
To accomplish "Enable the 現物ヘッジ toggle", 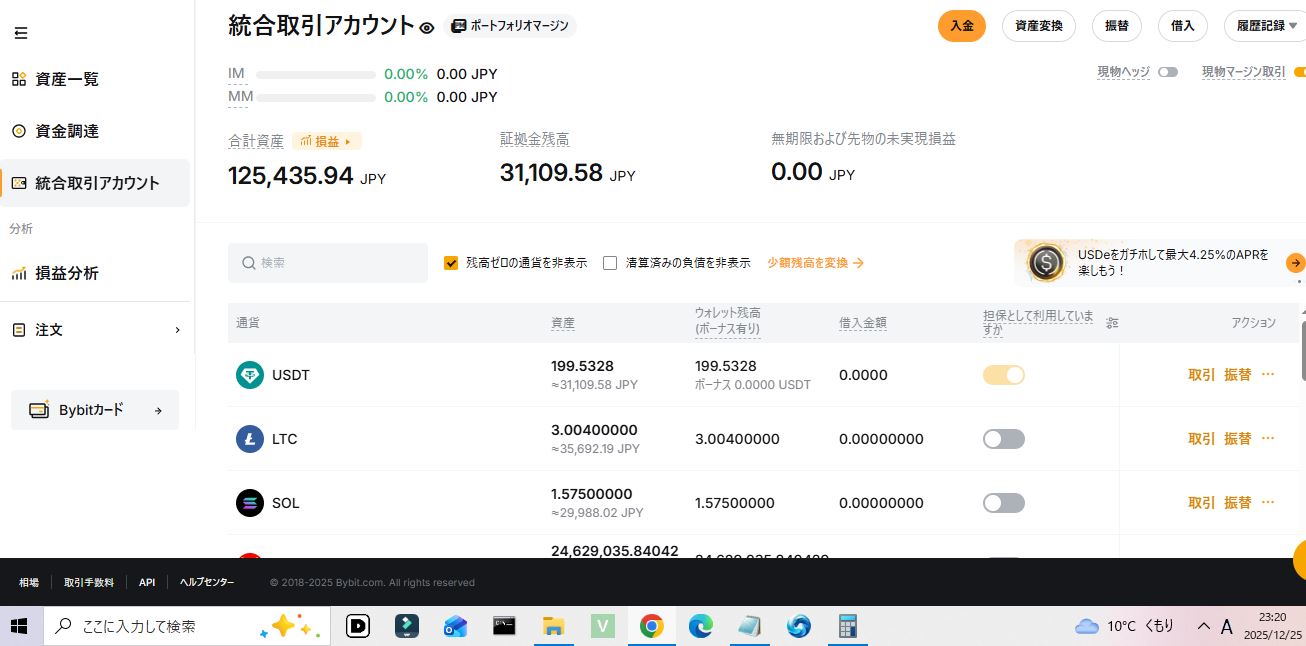I will pyautogui.click(x=1167, y=72).
